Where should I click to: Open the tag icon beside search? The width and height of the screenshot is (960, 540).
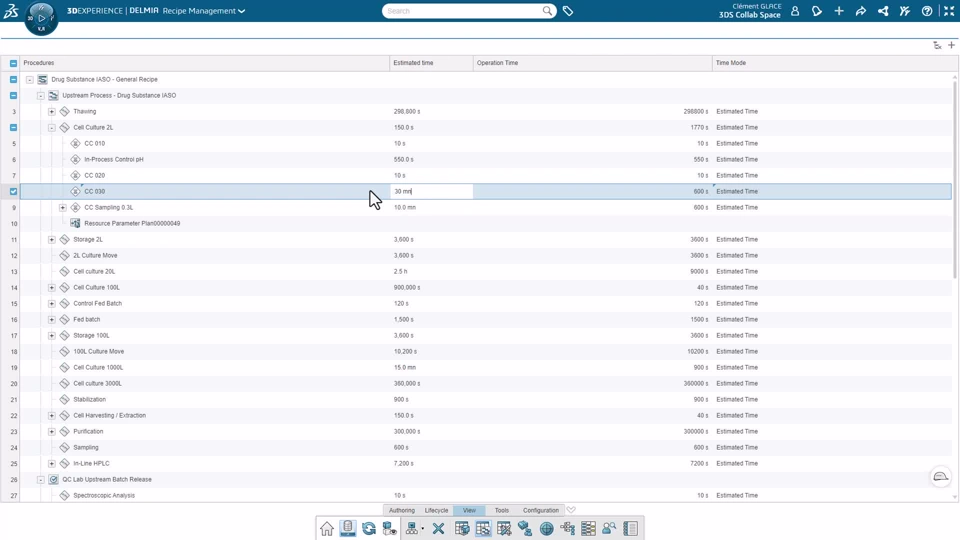568,11
